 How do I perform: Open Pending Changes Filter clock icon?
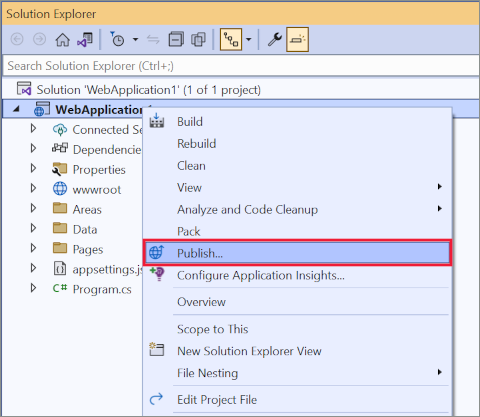click(117, 39)
